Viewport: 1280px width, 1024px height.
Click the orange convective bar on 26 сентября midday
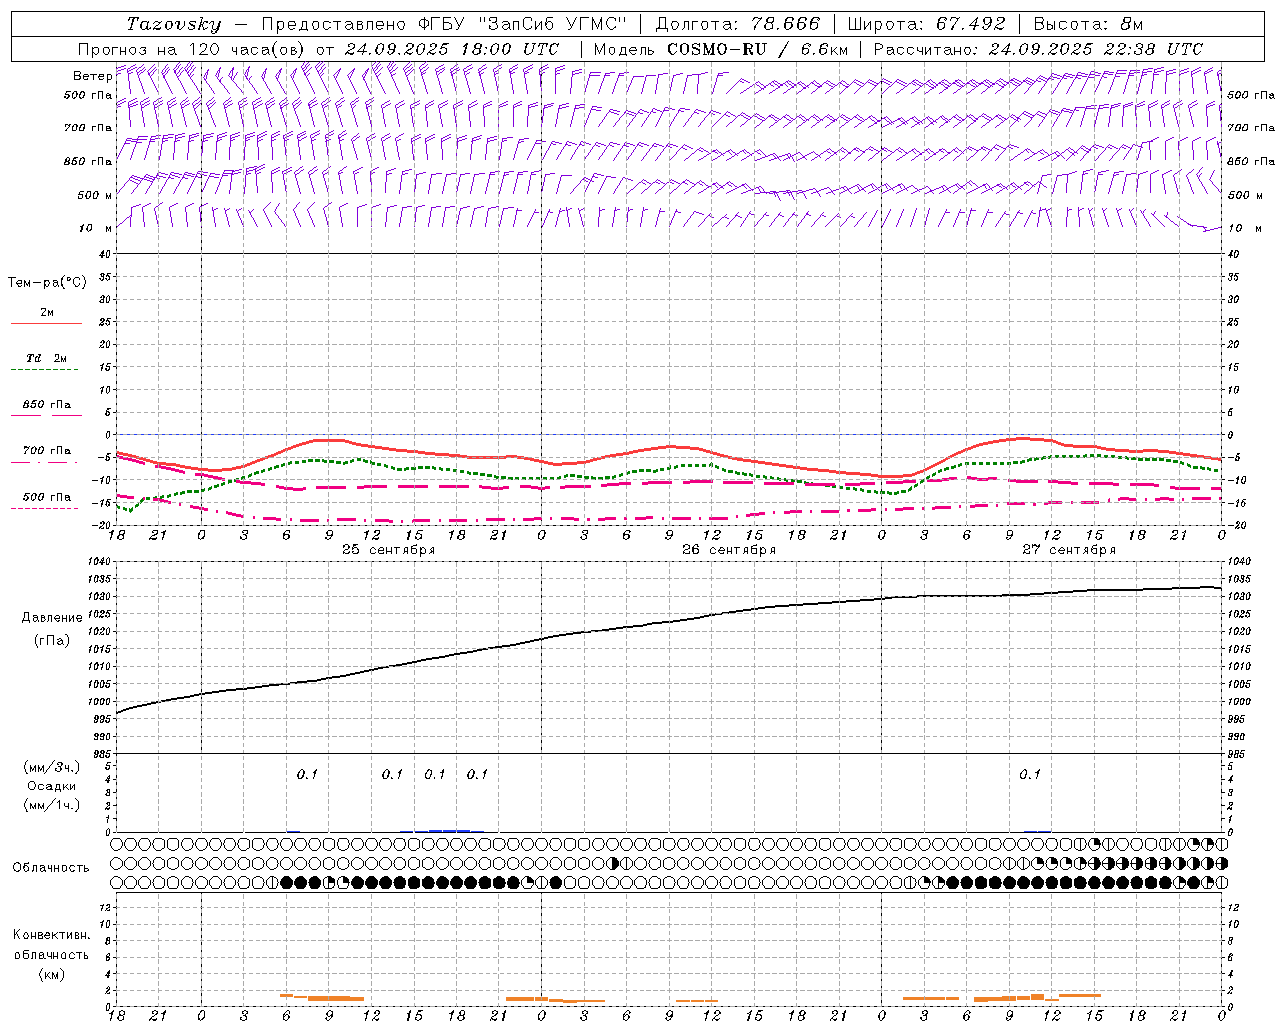click(x=697, y=1001)
